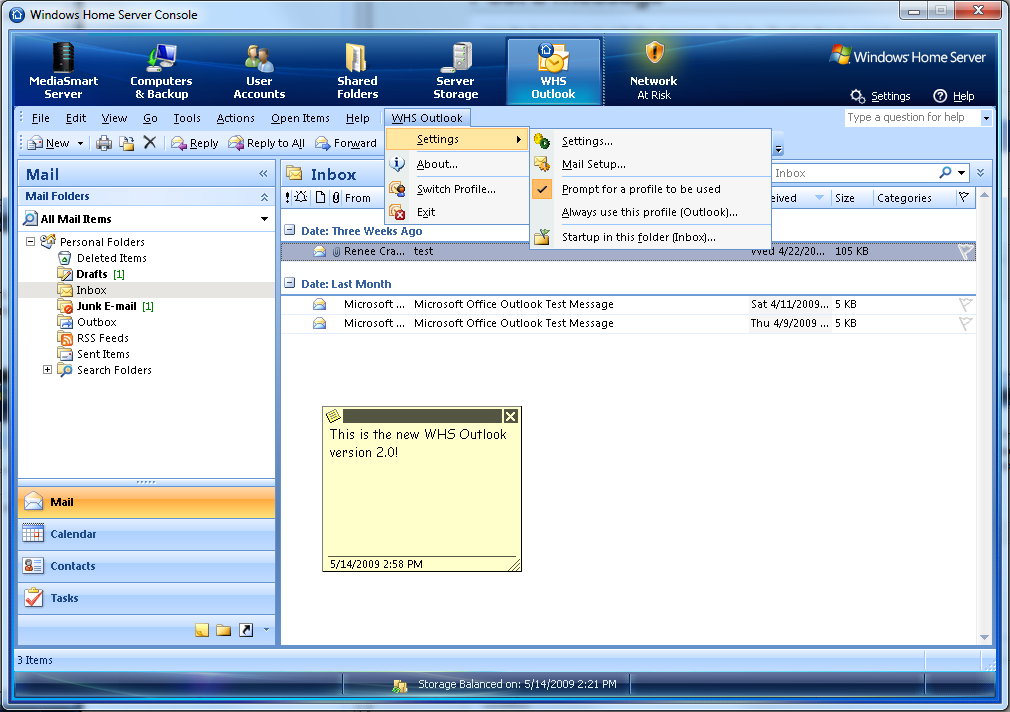1010x712 pixels.
Task: Choose Settings... in the submenu
Action: click(x=651, y=141)
